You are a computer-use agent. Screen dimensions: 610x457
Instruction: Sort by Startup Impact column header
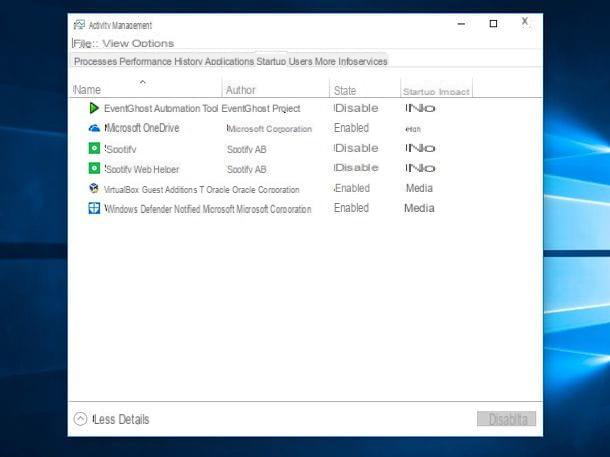click(436, 92)
